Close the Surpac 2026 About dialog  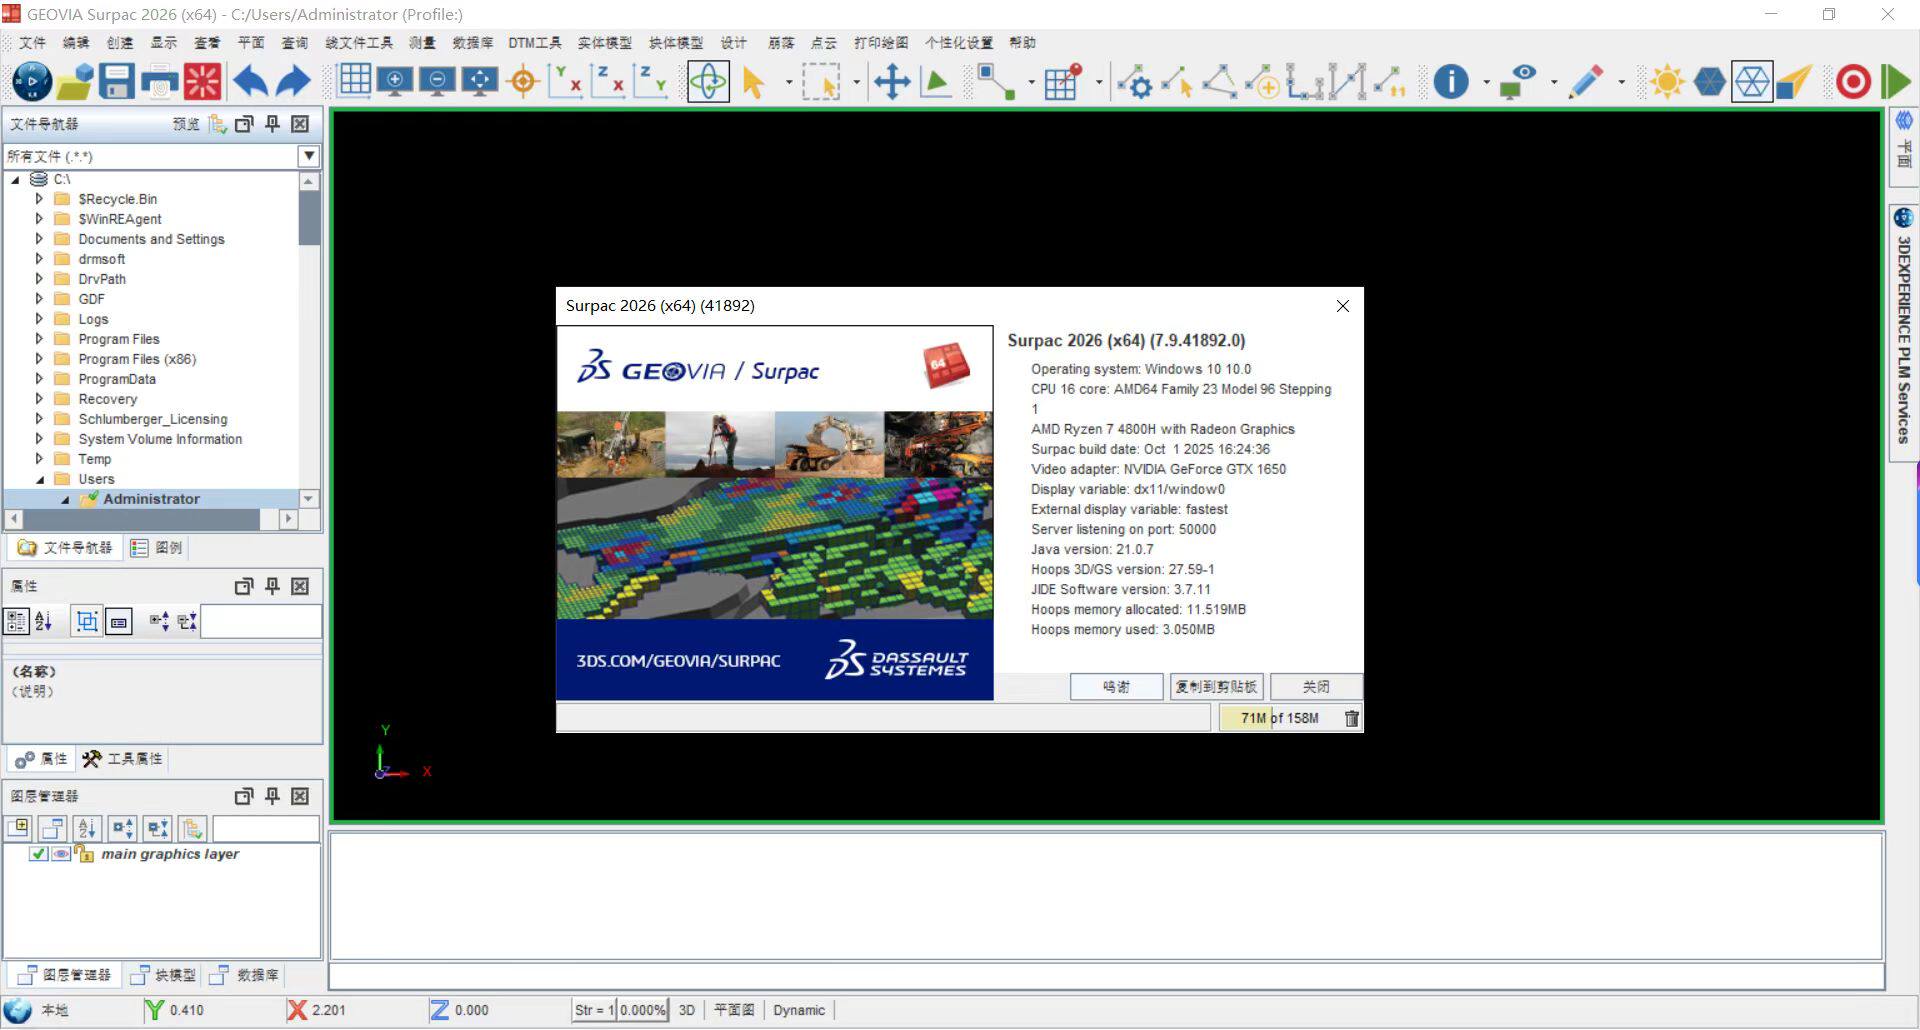[x=1343, y=306]
